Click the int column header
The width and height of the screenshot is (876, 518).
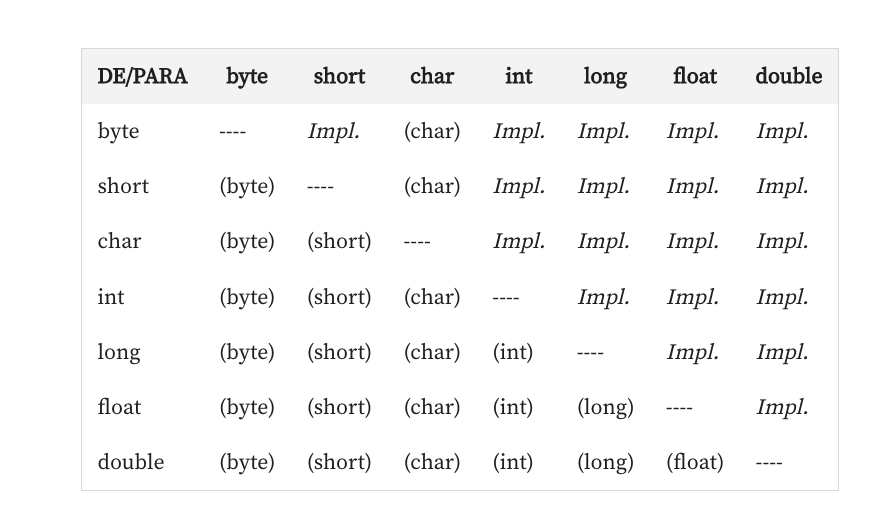pyautogui.click(x=519, y=76)
